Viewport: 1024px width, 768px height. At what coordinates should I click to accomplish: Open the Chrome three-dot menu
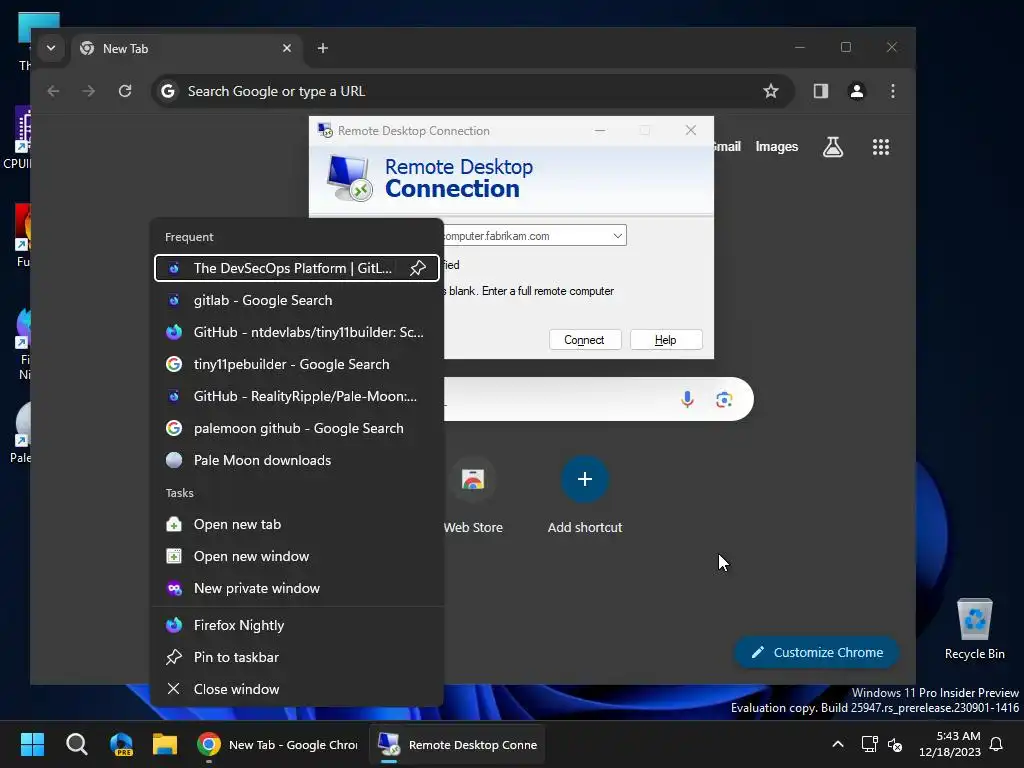tap(893, 91)
